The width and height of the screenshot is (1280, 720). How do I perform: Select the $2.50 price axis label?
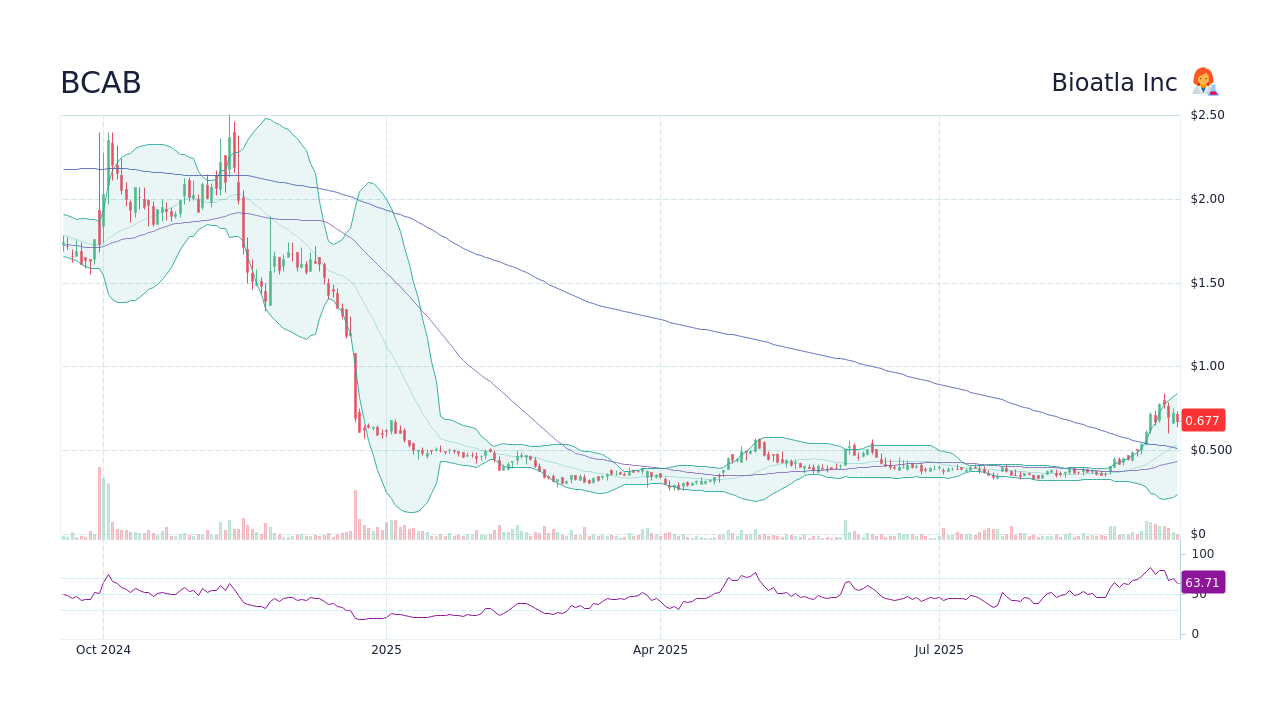pos(1208,114)
